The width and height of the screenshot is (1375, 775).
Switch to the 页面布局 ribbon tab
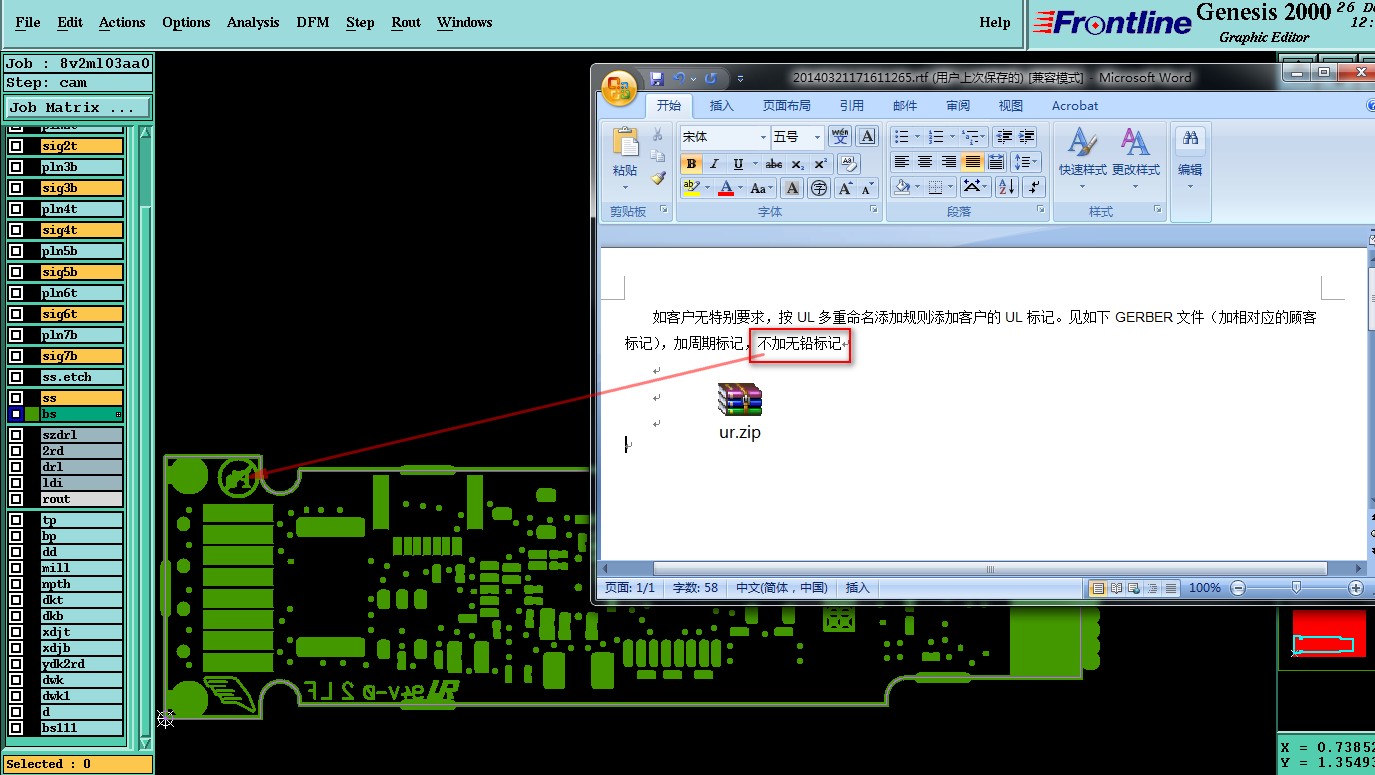coord(787,105)
